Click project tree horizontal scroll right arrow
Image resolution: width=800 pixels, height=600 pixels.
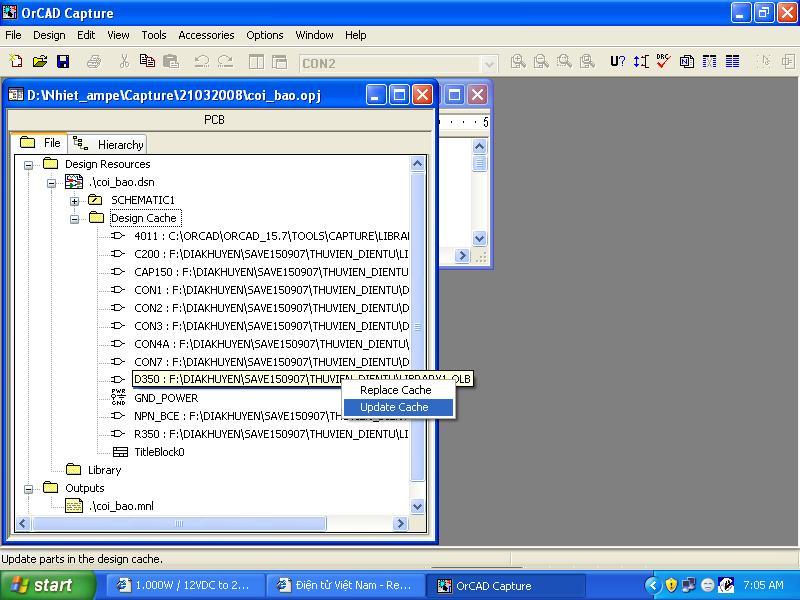point(401,523)
